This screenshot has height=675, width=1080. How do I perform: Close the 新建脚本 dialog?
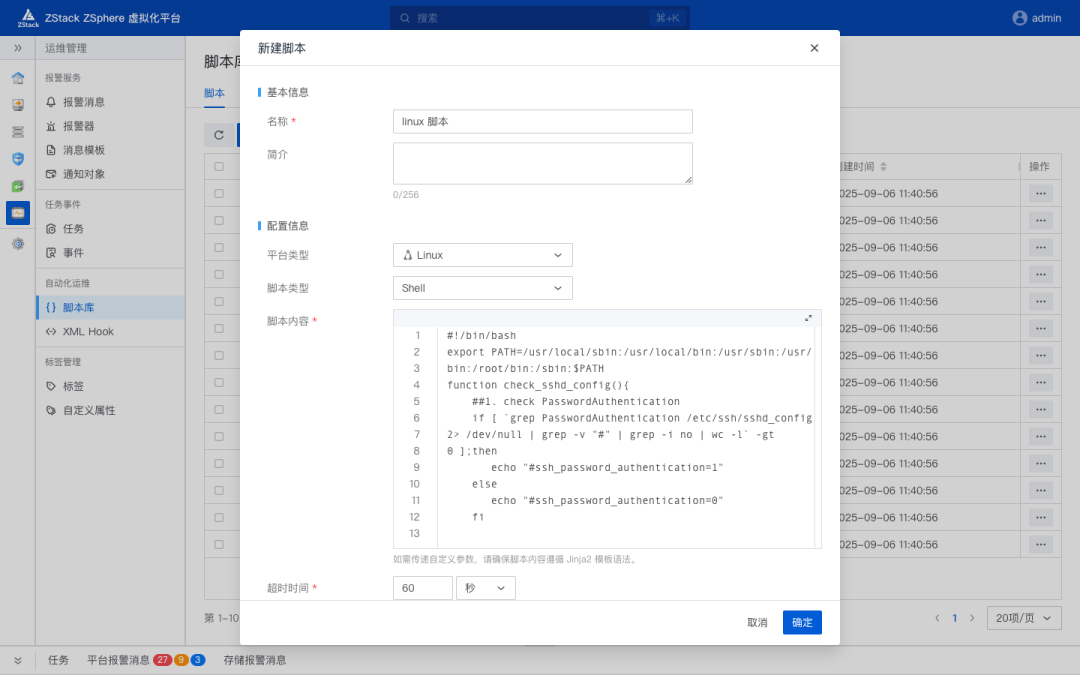click(814, 48)
